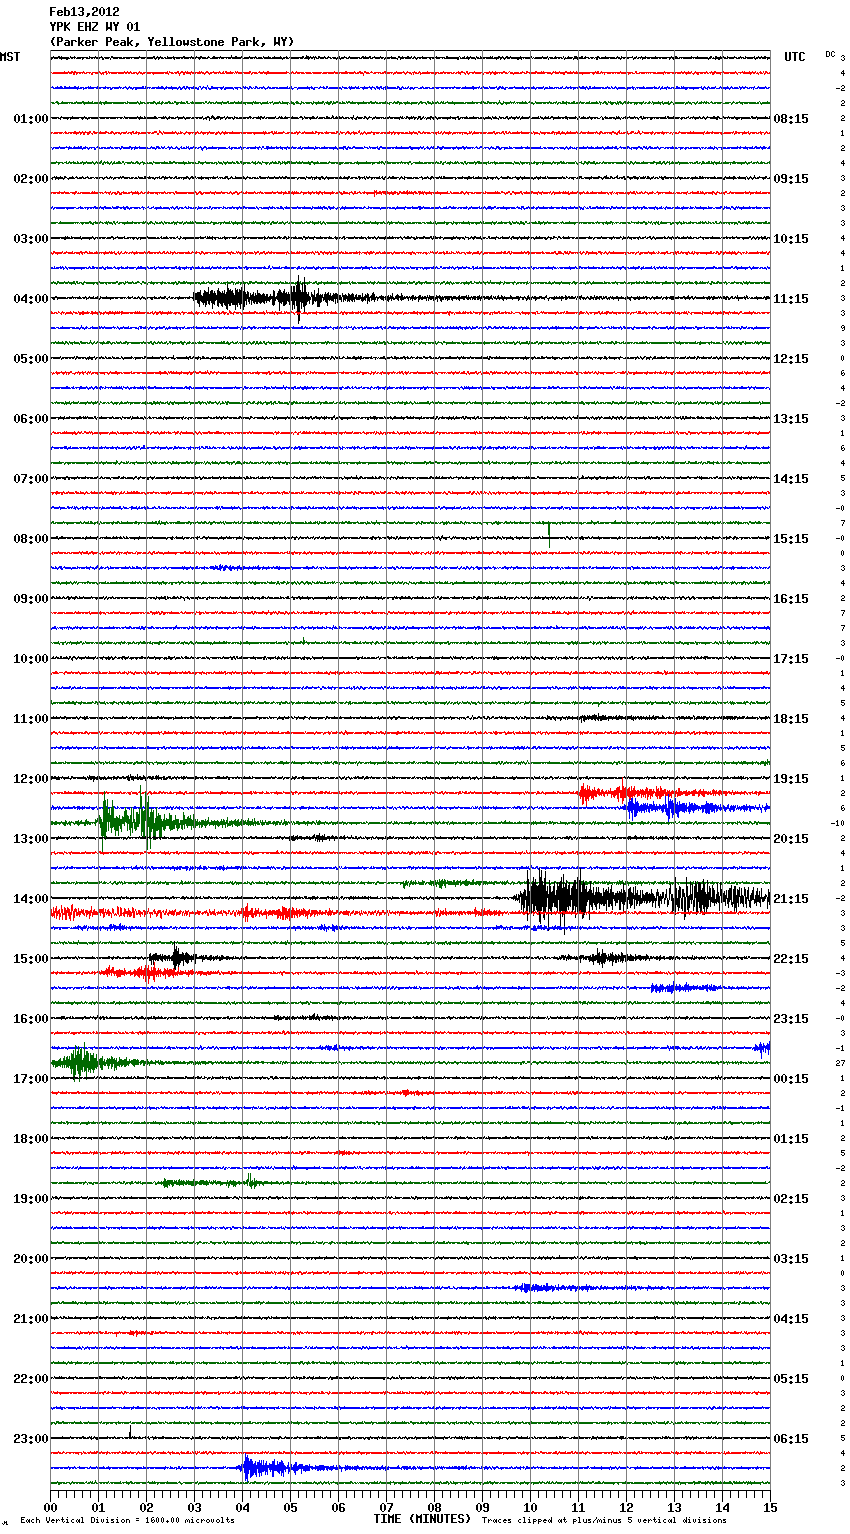Select the 04:00 MST time label
The height and width of the screenshot is (1534, 850).
(31, 299)
